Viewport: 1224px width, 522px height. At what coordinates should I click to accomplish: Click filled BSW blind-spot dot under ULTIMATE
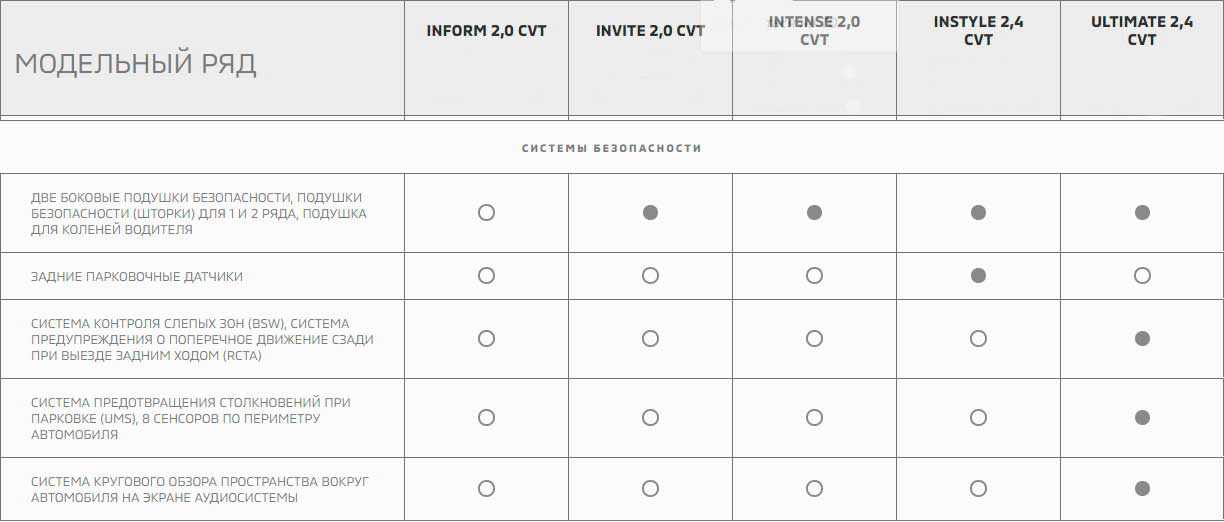(x=1142, y=339)
